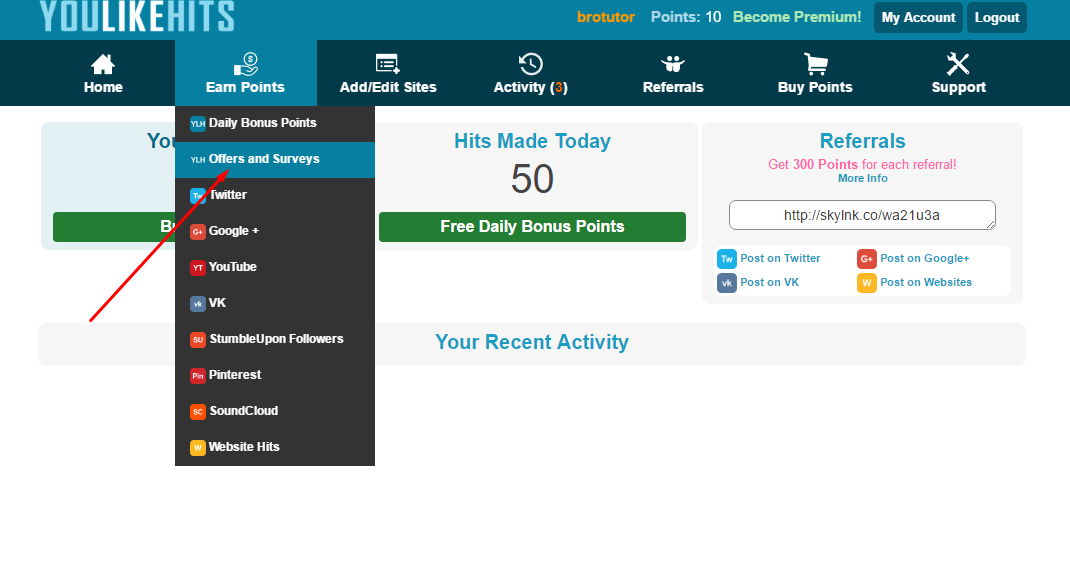Click the Referrals panel heading
The width and height of the screenshot is (1070, 561).
click(x=863, y=141)
